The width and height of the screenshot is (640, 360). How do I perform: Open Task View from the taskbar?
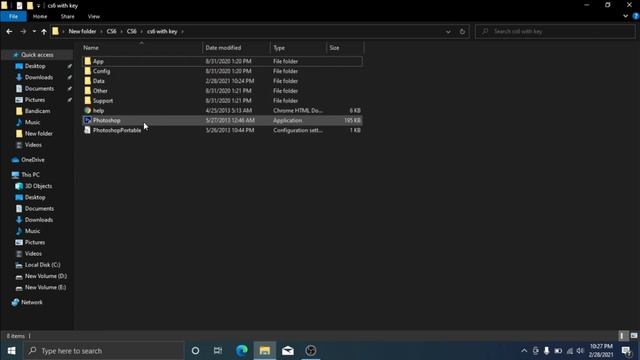(218, 351)
